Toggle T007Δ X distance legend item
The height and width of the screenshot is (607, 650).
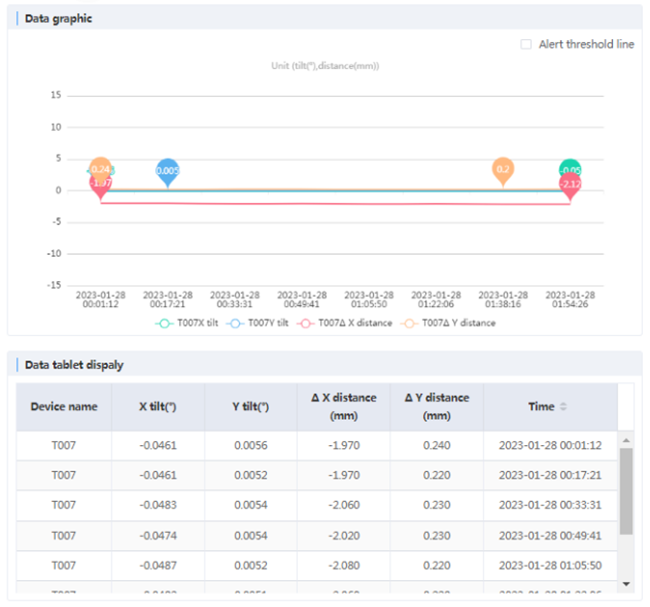(344, 323)
